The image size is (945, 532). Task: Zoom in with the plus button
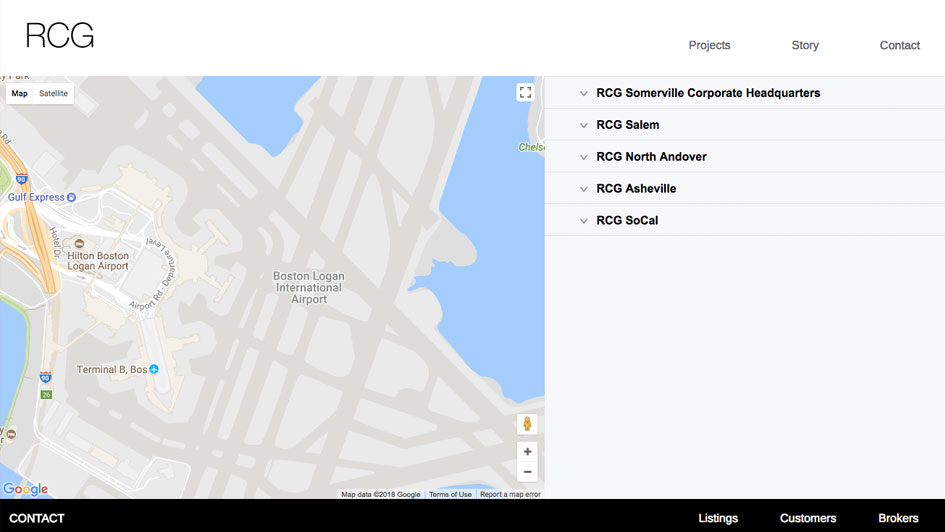coord(527,452)
